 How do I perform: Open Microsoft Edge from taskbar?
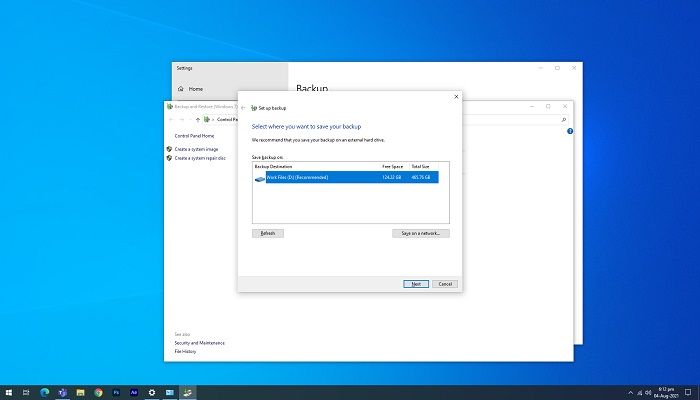coord(43,392)
